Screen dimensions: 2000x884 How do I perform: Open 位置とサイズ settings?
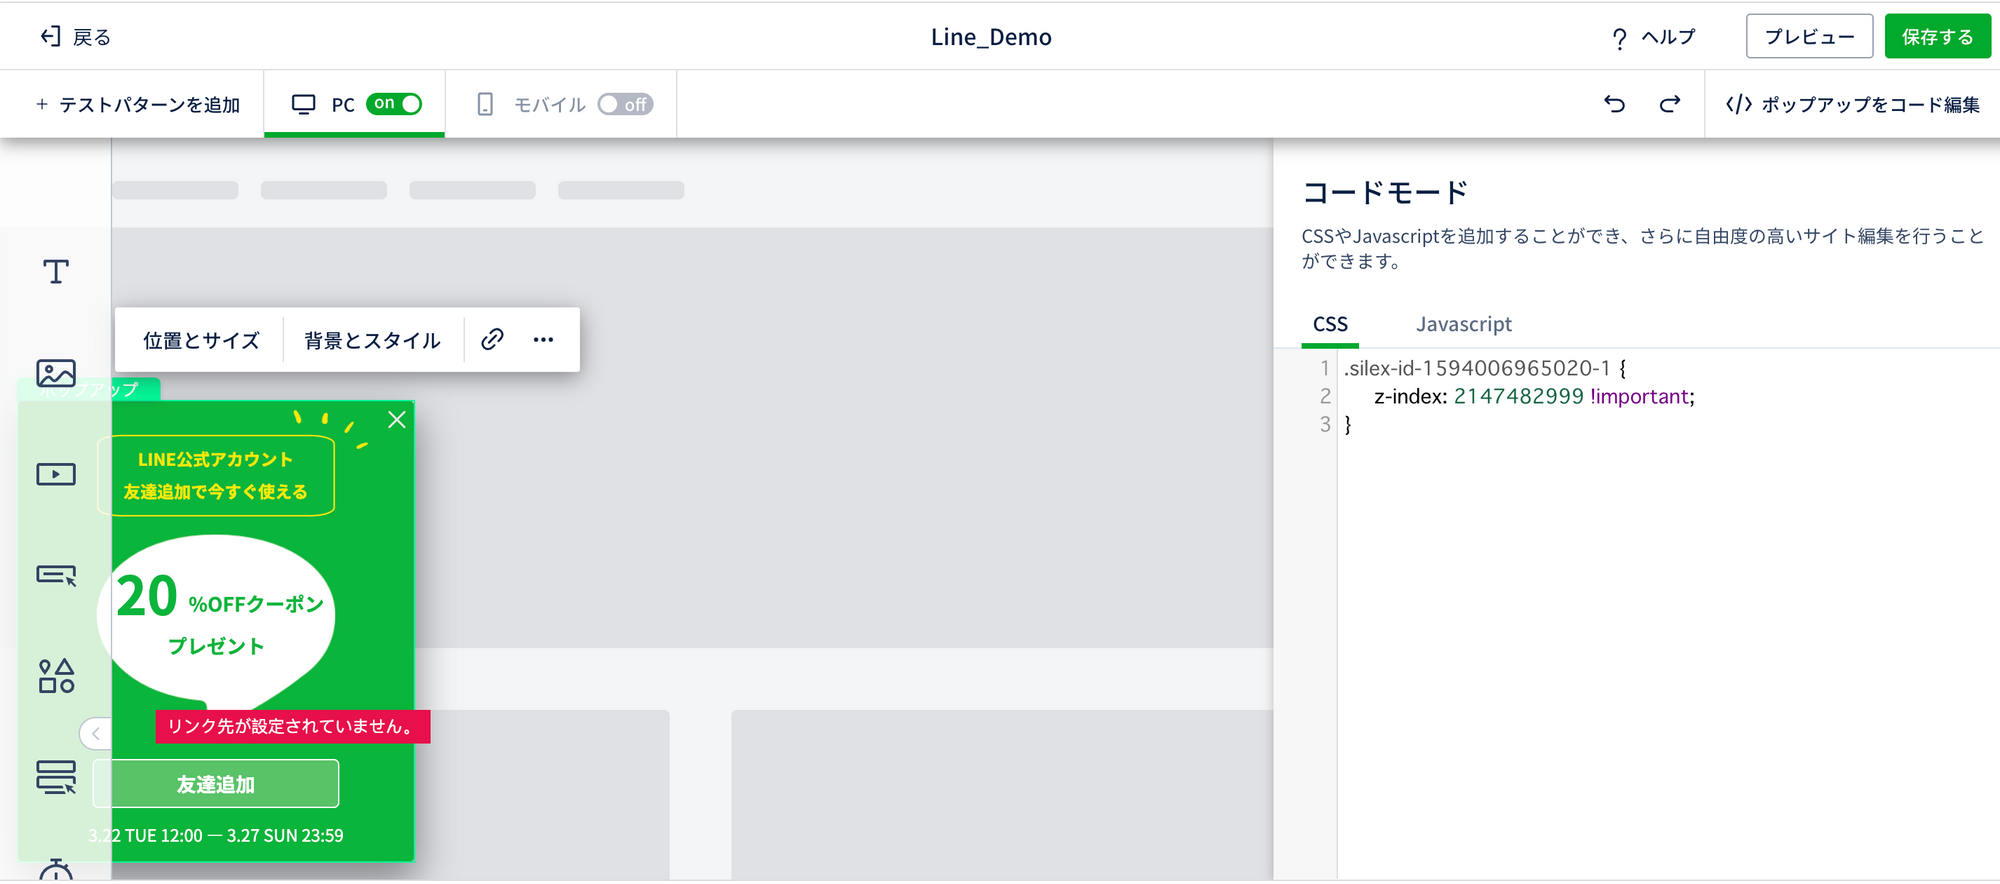click(x=201, y=340)
